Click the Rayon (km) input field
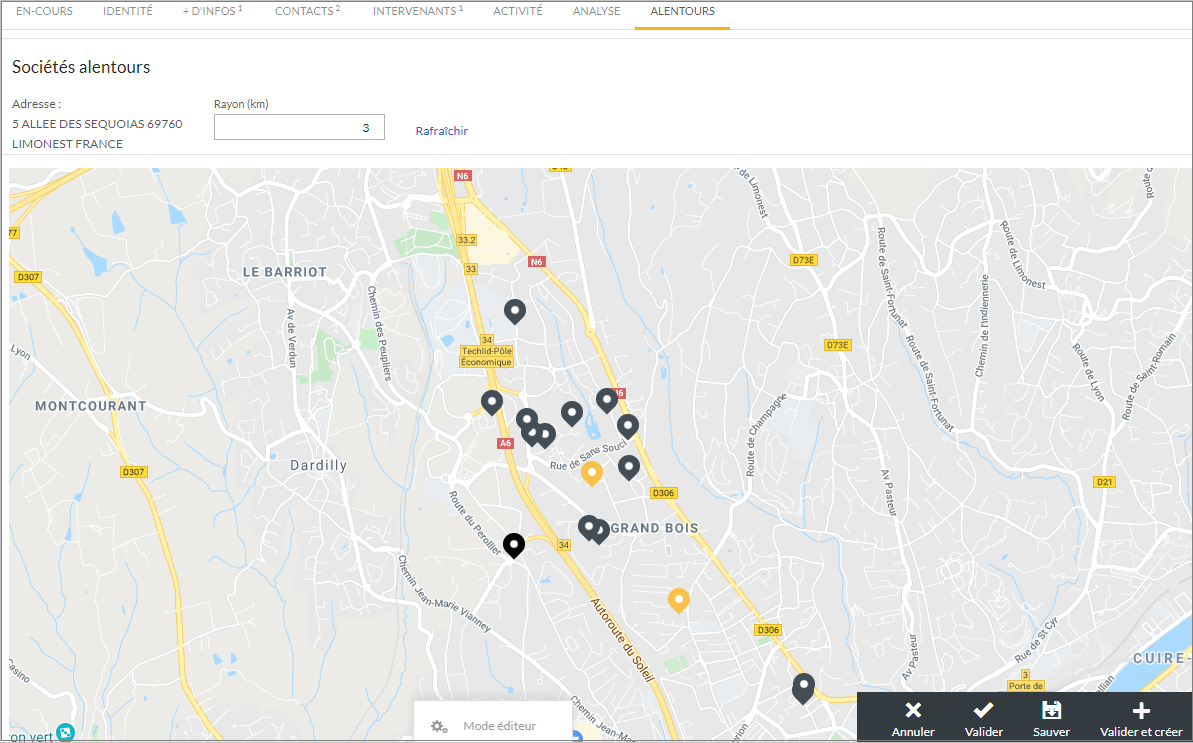Image resolution: width=1193 pixels, height=743 pixels. 299,127
